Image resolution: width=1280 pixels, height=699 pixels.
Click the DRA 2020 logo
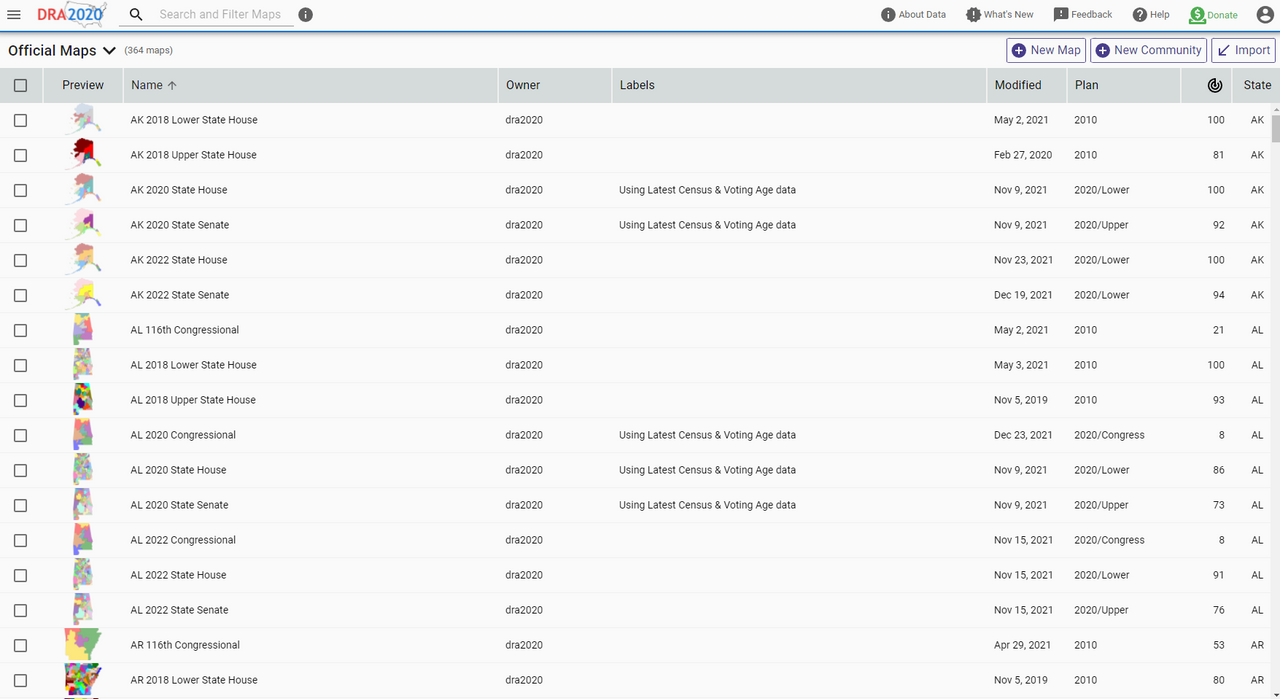tap(70, 15)
